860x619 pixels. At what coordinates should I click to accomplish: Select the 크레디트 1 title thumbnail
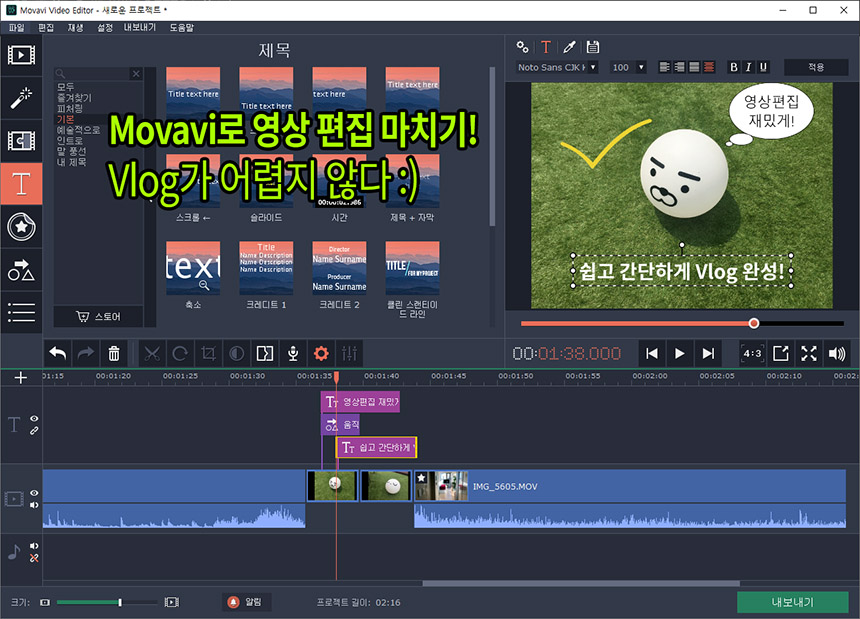tap(266, 268)
